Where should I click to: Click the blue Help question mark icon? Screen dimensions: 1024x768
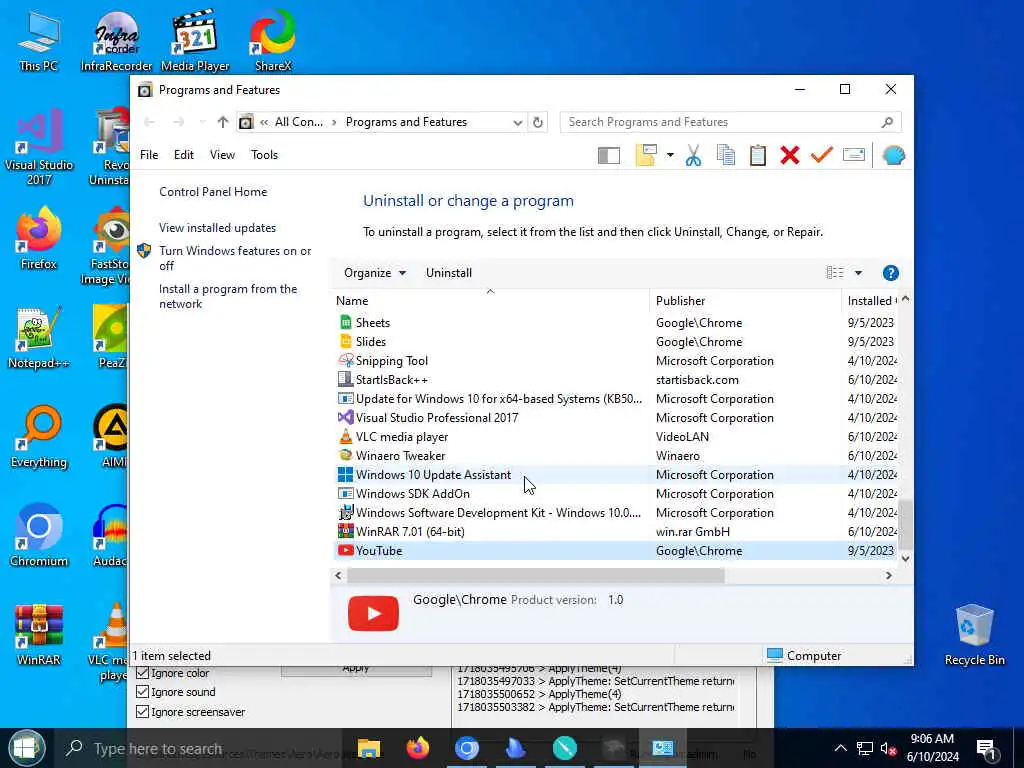pyautogui.click(x=890, y=273)
